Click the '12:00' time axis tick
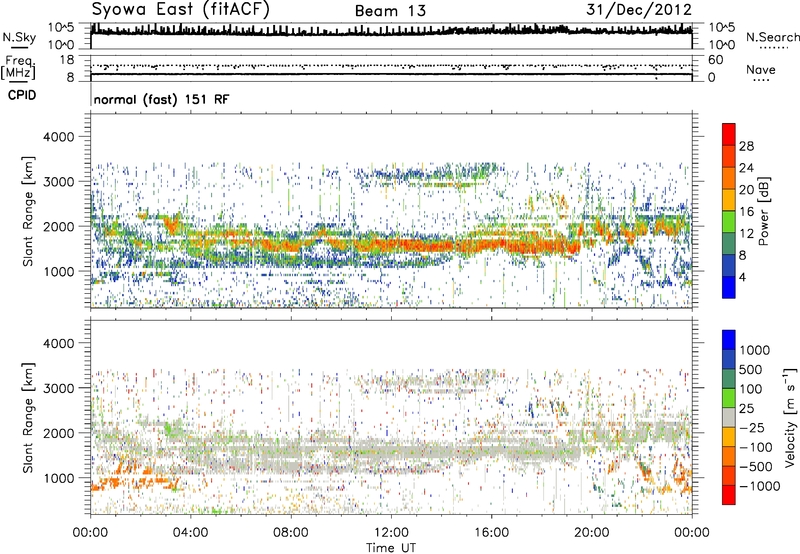 pyautogui.click(x=391, y=533)
